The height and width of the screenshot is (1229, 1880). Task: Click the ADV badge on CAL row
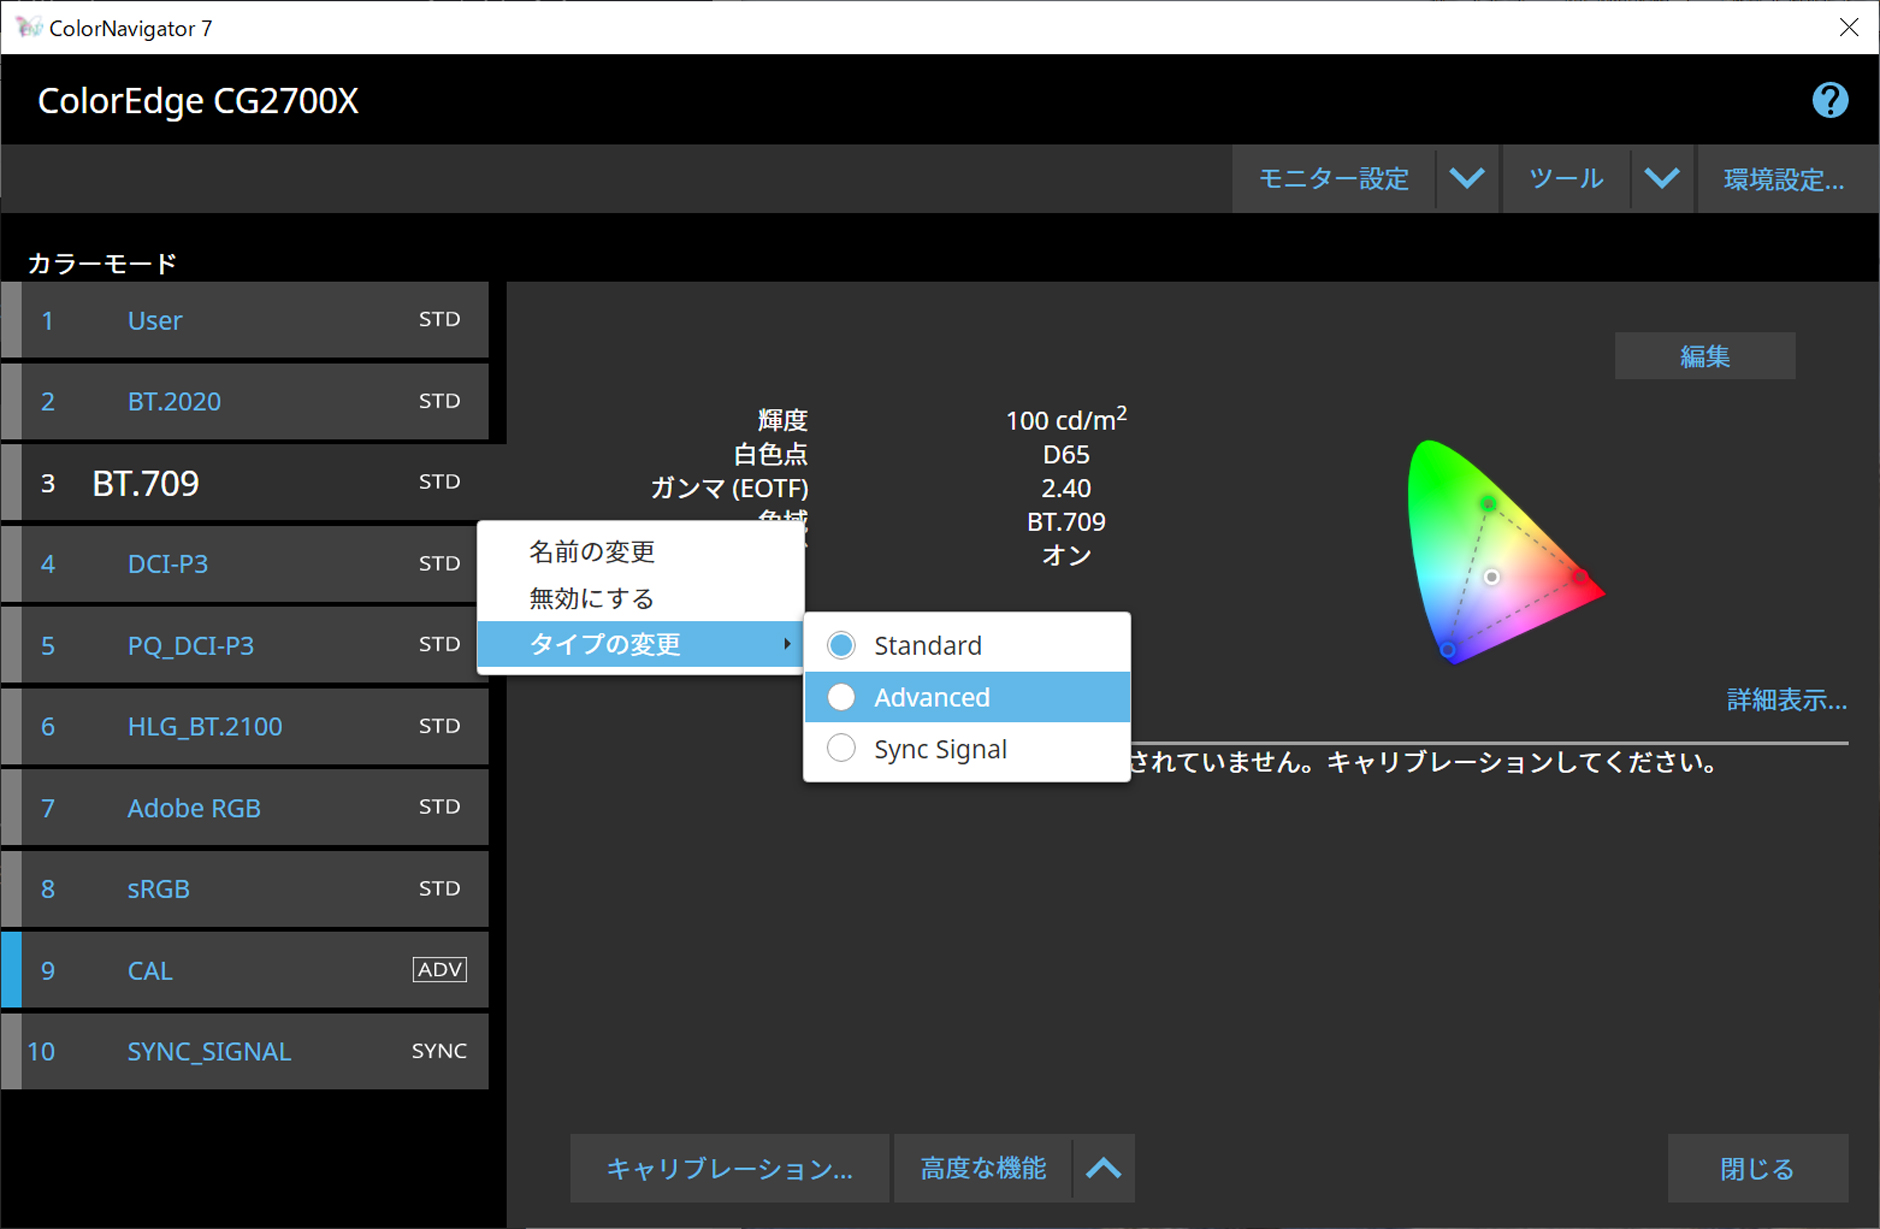440,969
